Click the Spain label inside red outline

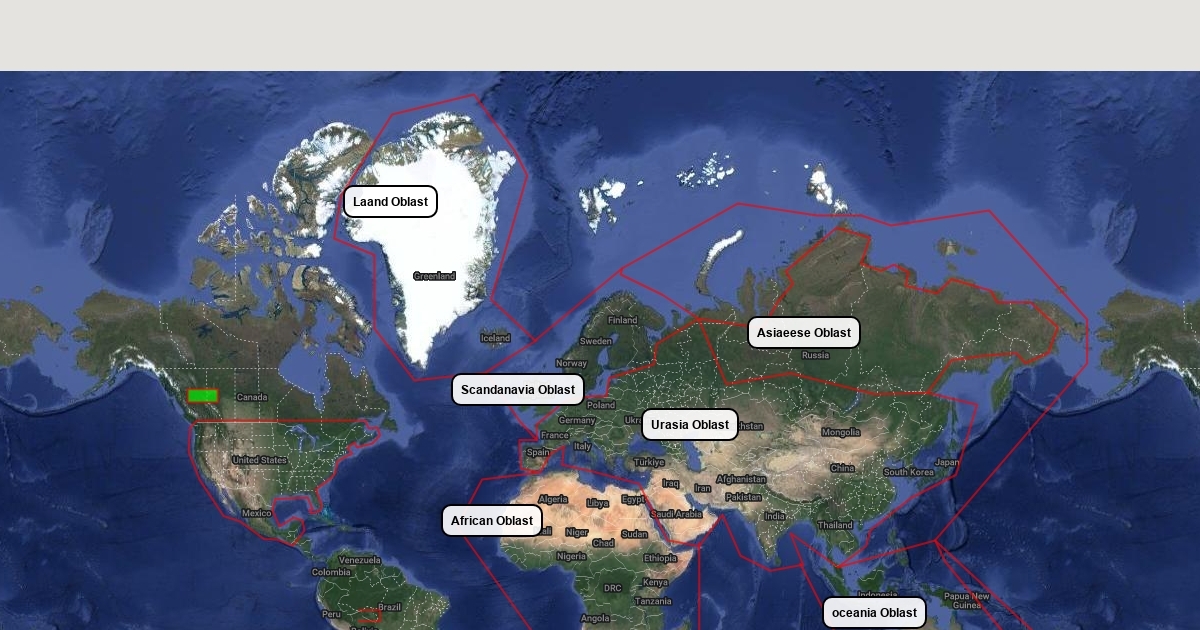pos(538,452)
